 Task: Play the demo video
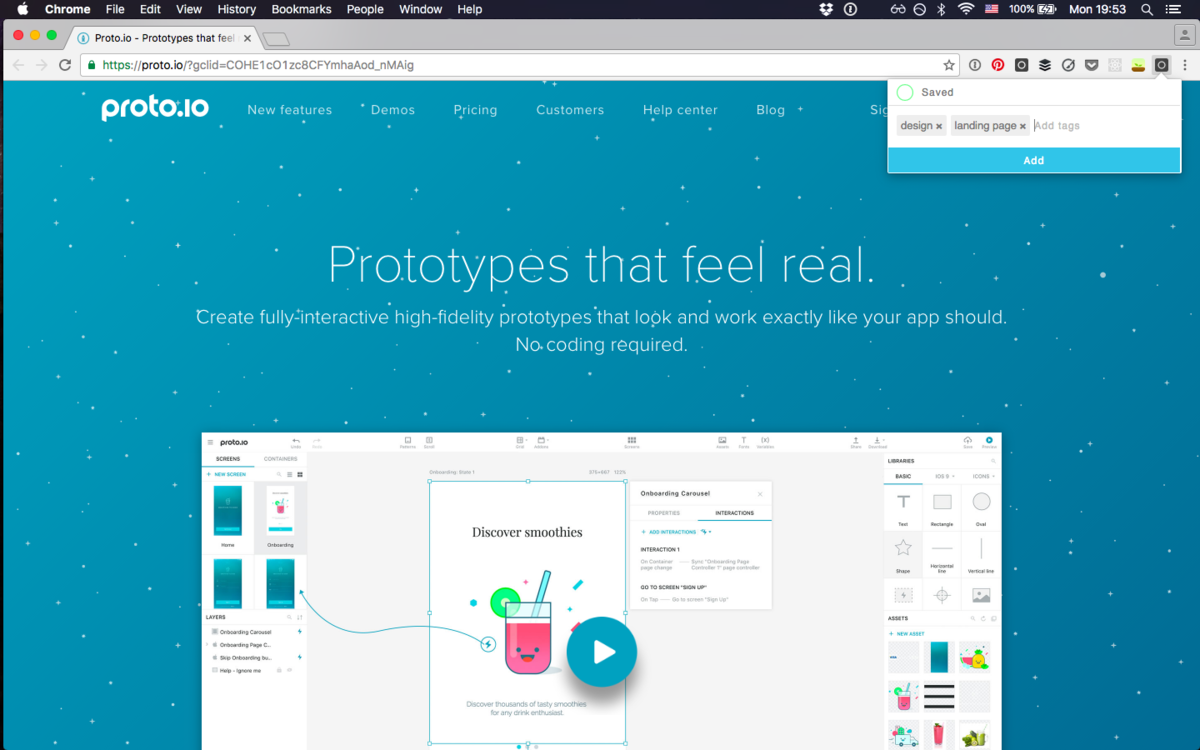click(602, 651)
